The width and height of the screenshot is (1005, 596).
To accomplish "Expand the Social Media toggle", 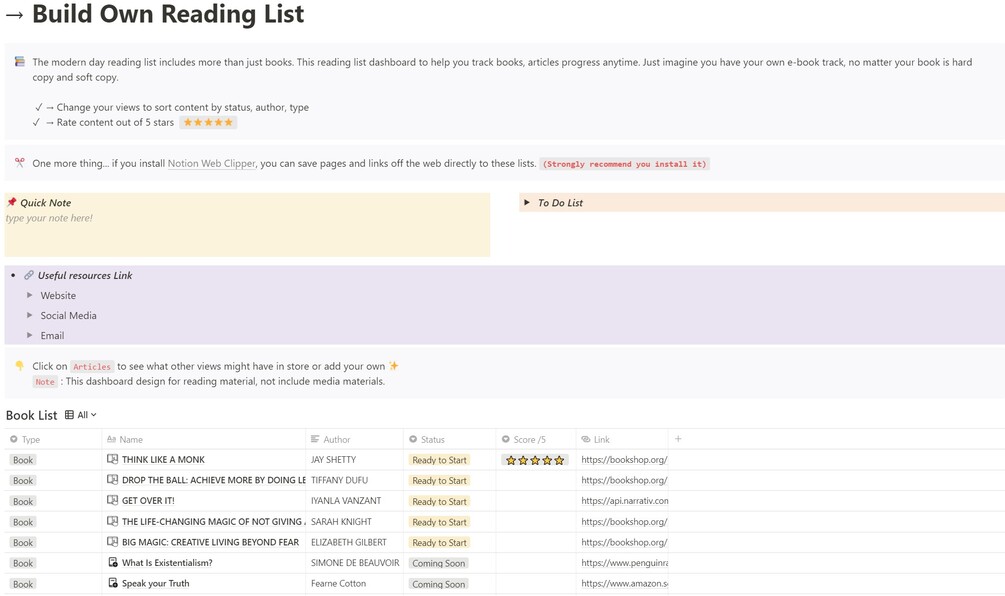I will 30,316.
